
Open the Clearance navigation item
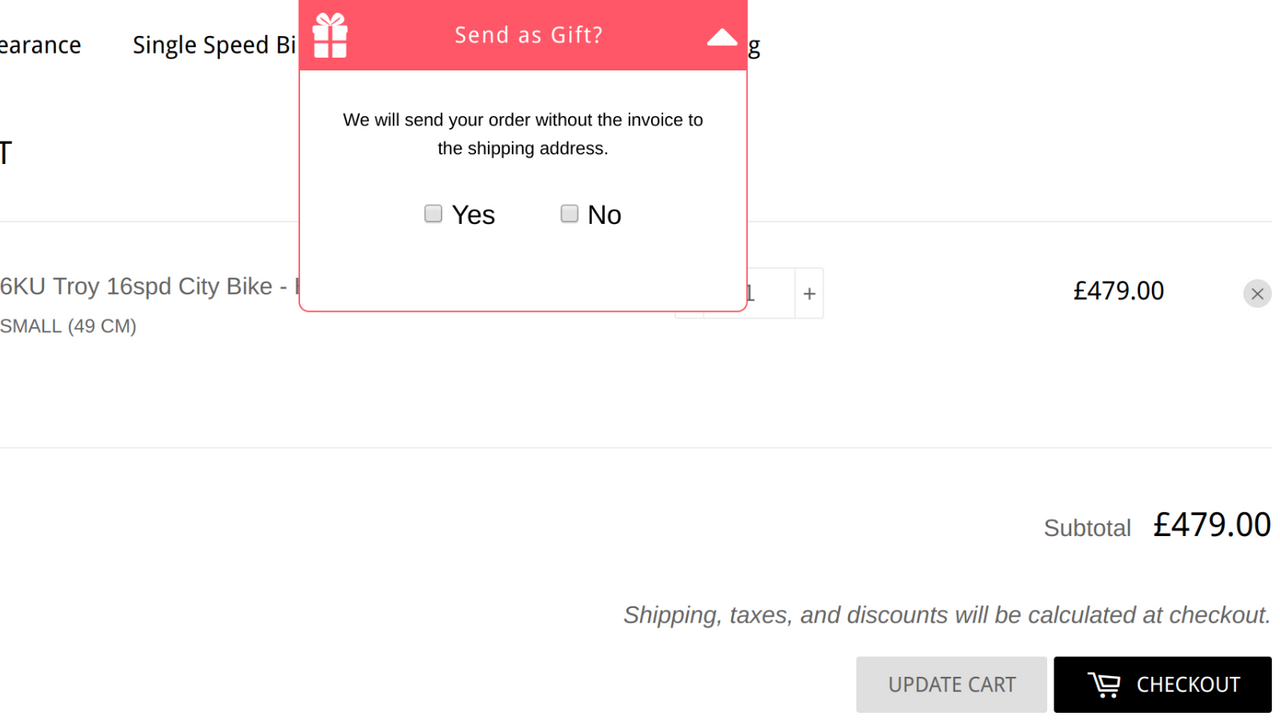click(x=40, y=44)
